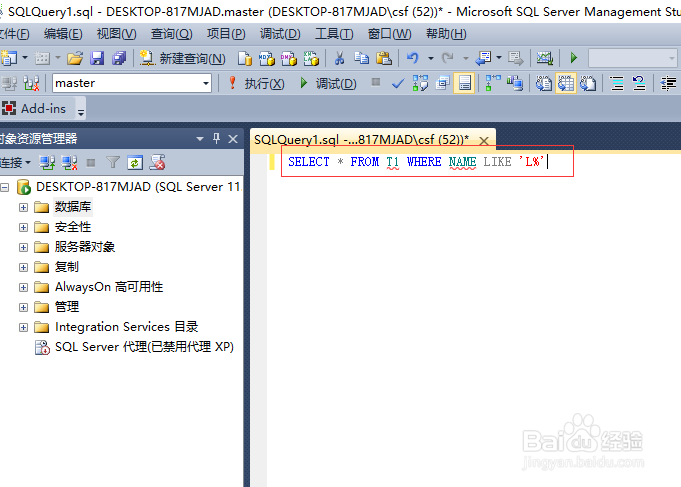This screenshot has width=681, height=487.
Task: Open the Debug (调试) menu
Action: click(x=280, y=33)
